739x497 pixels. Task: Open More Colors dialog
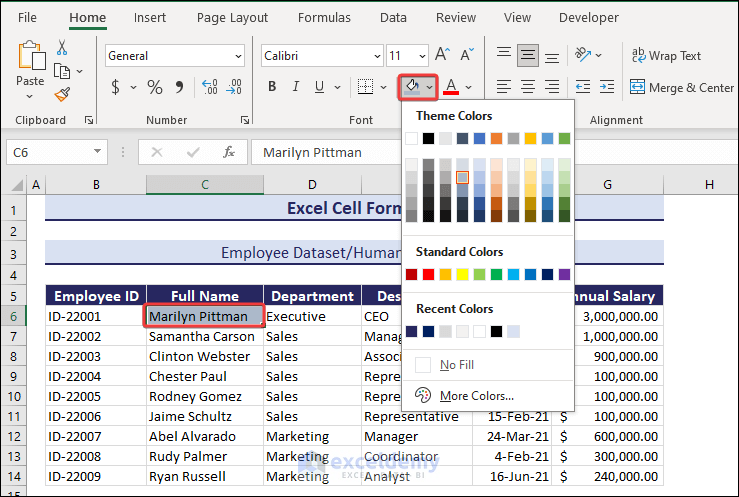point(476,395)
